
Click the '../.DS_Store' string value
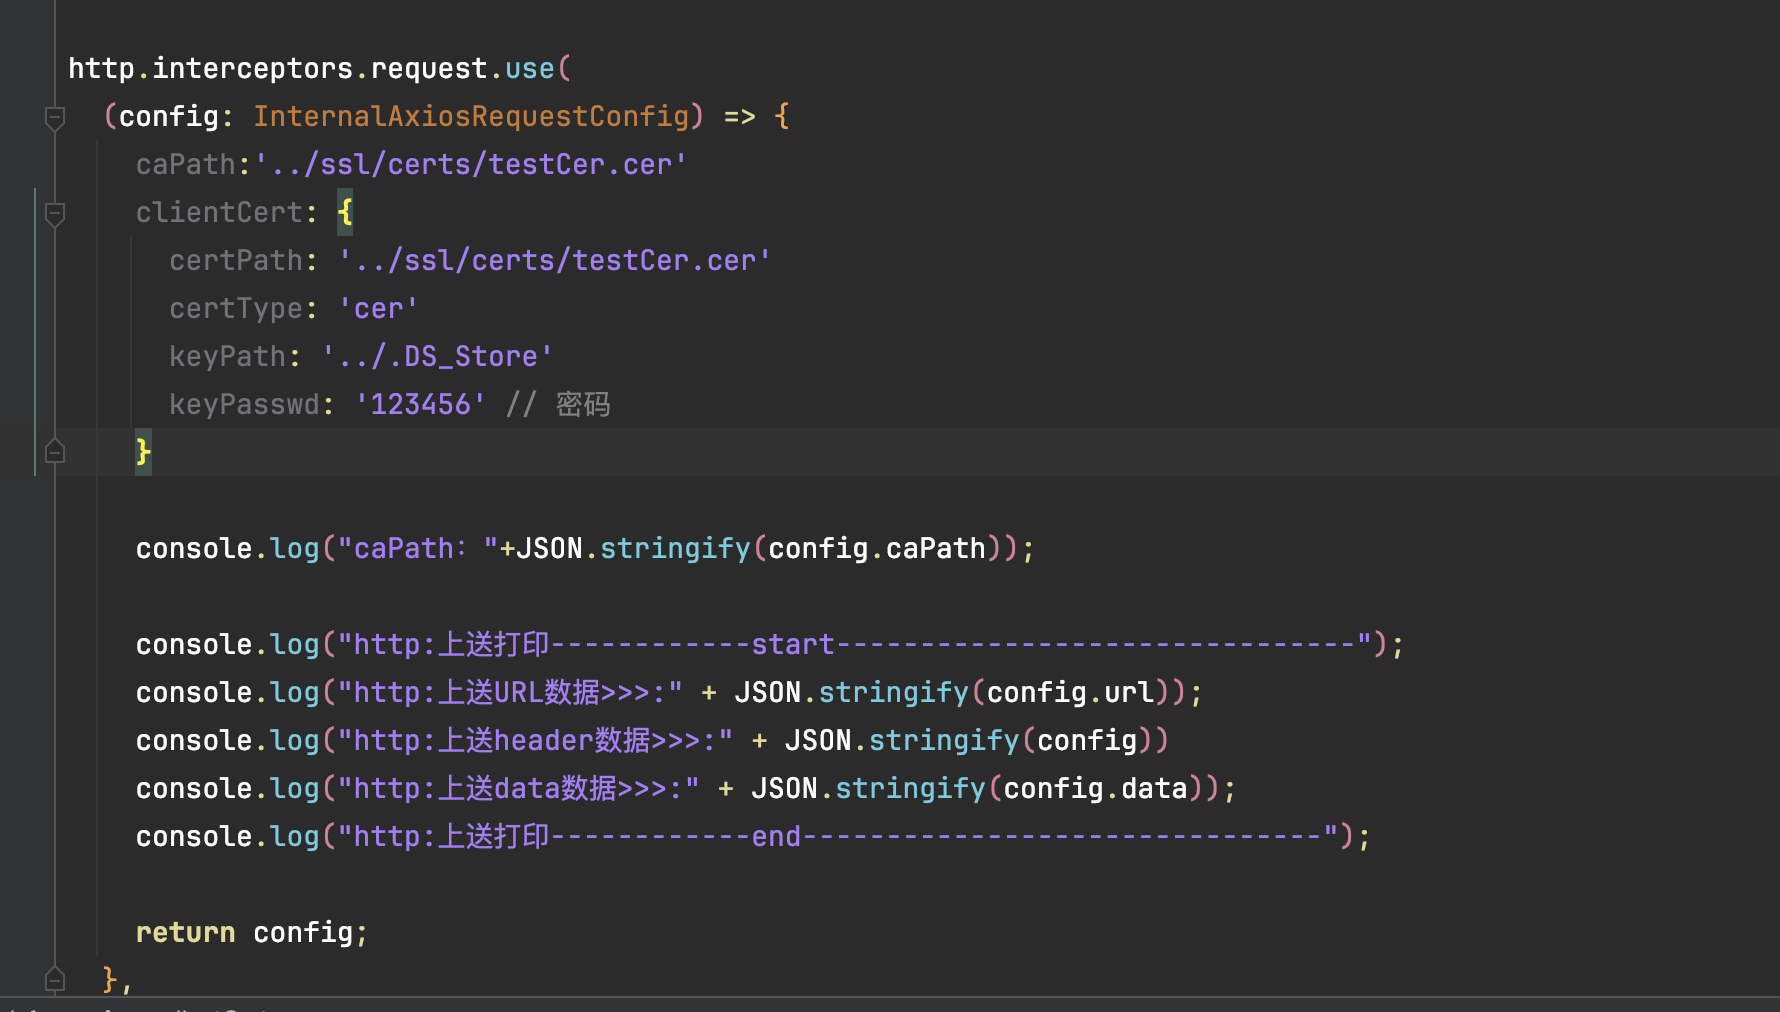(437, 356)
